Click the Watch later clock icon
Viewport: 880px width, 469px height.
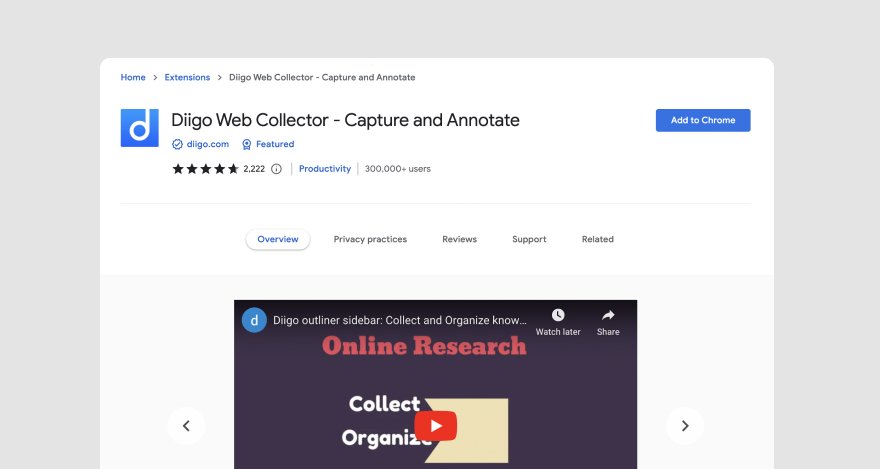coord(558,315)
